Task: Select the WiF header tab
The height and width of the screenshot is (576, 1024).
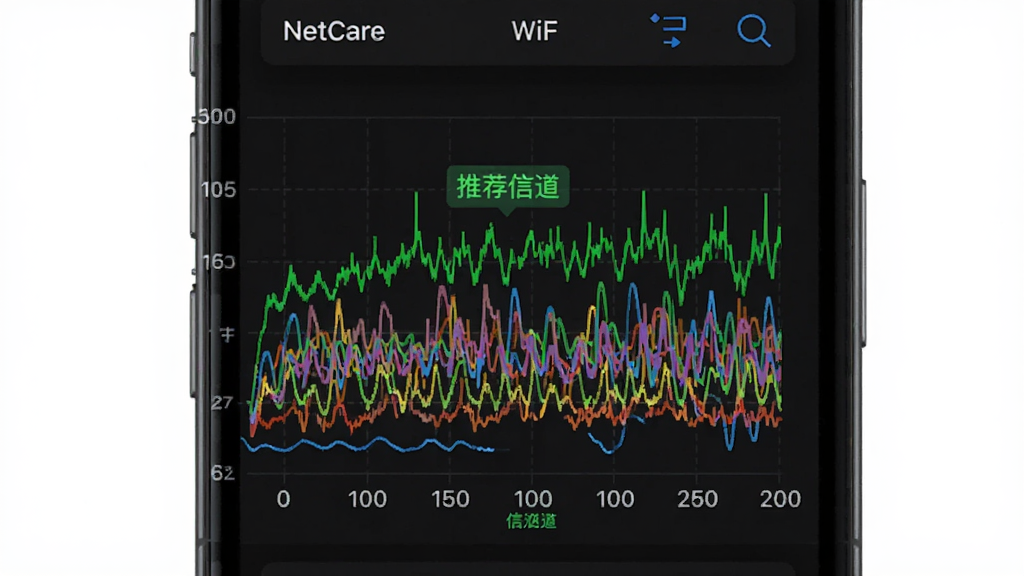Action: [x=534, y=31]
